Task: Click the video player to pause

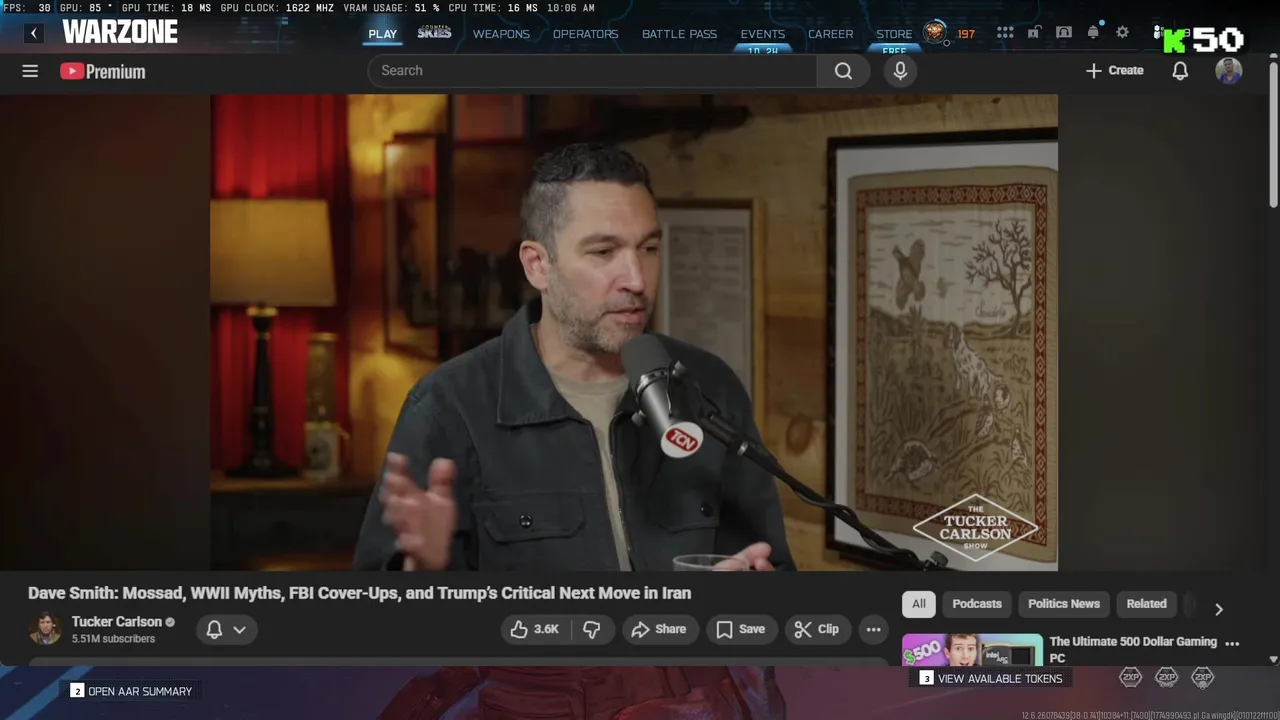Action: click(634, 332)
